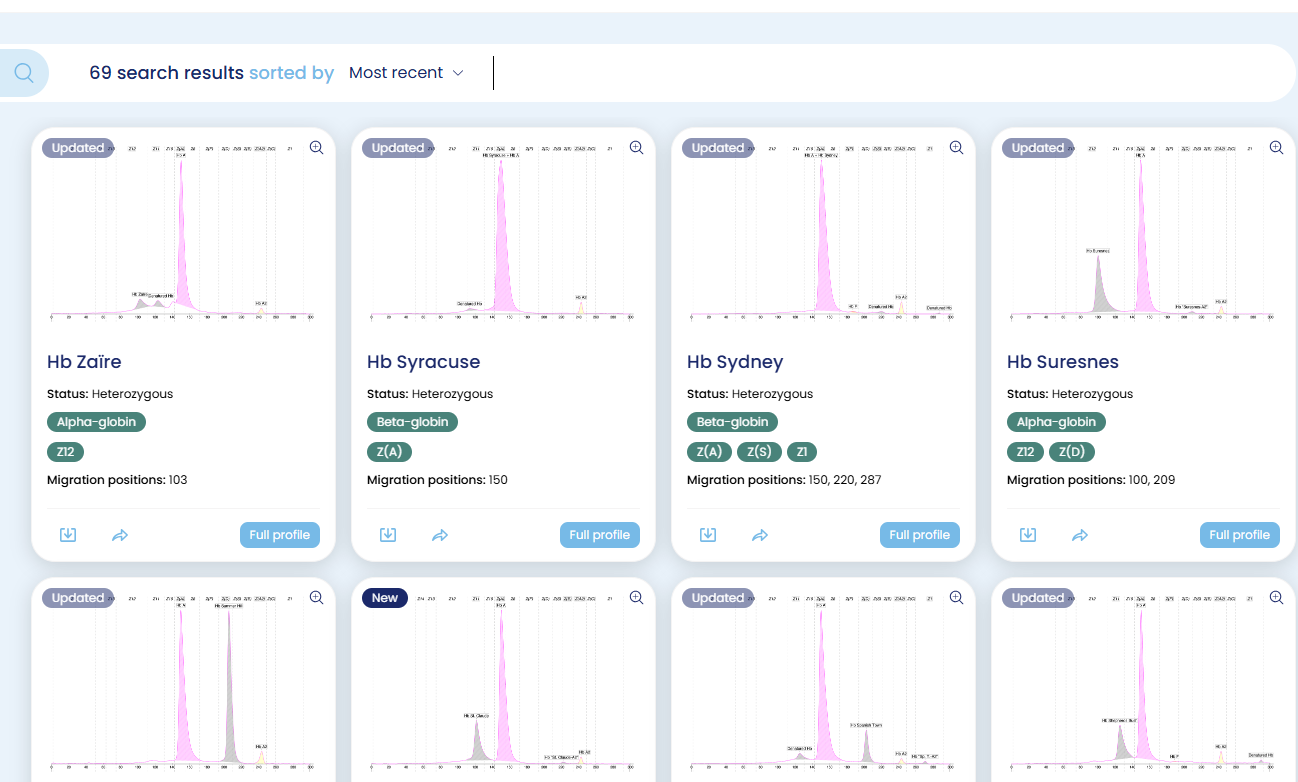Screen dimensions: 1298x782
Task: Open Full profile for Hb Sydney
Action: [x=919, y=535]
